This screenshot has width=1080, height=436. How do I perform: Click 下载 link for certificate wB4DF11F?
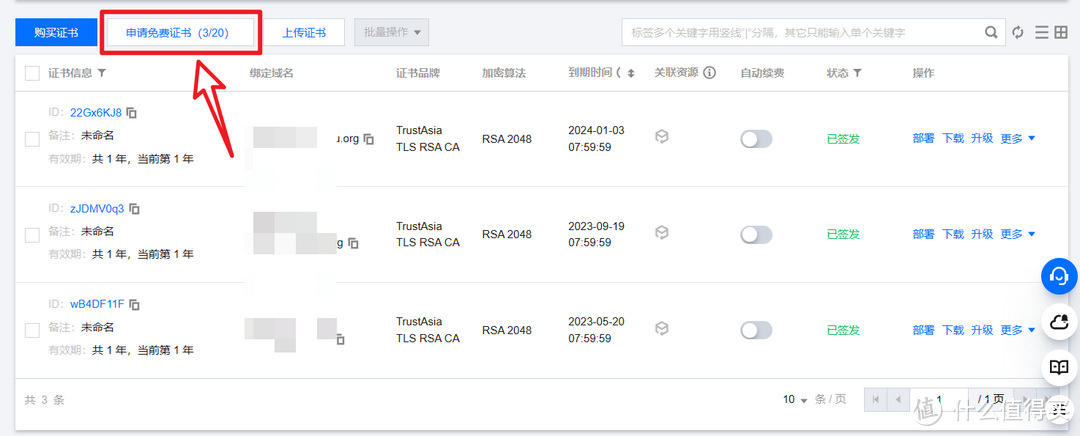point(953,330)
